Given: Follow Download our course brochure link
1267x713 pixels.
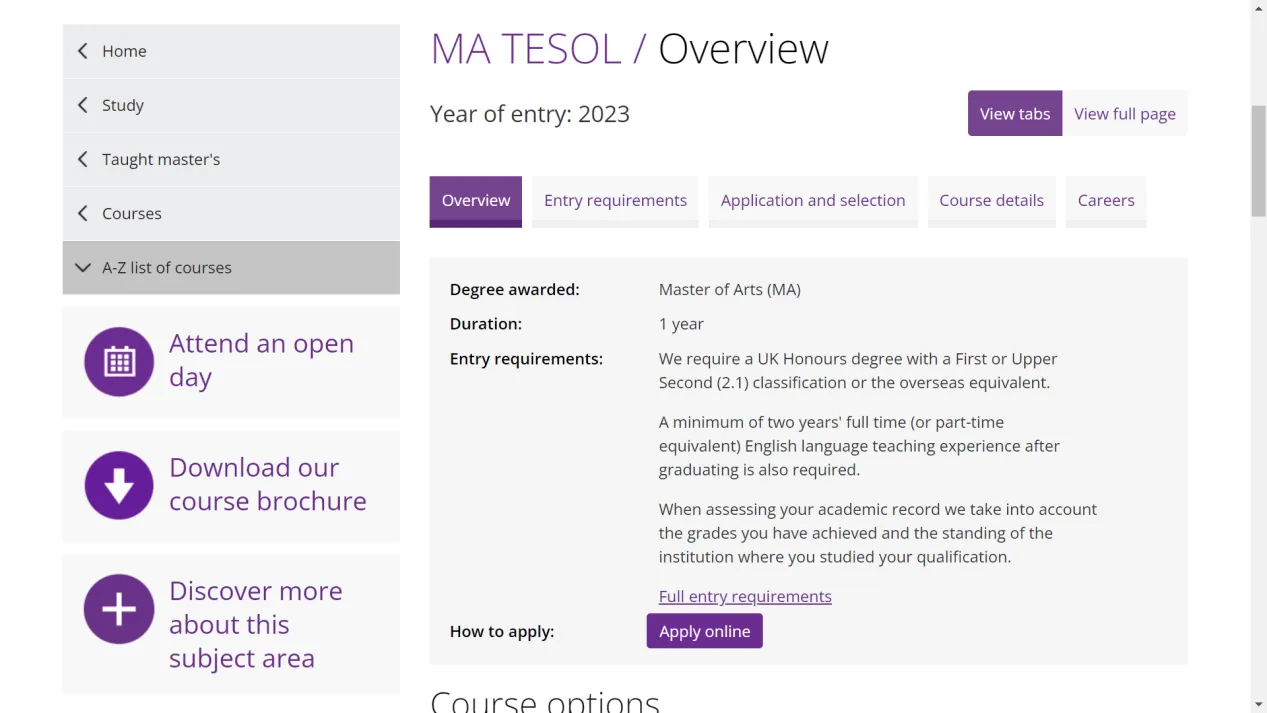Looking at the screenshot, I should tap(267, 484).
